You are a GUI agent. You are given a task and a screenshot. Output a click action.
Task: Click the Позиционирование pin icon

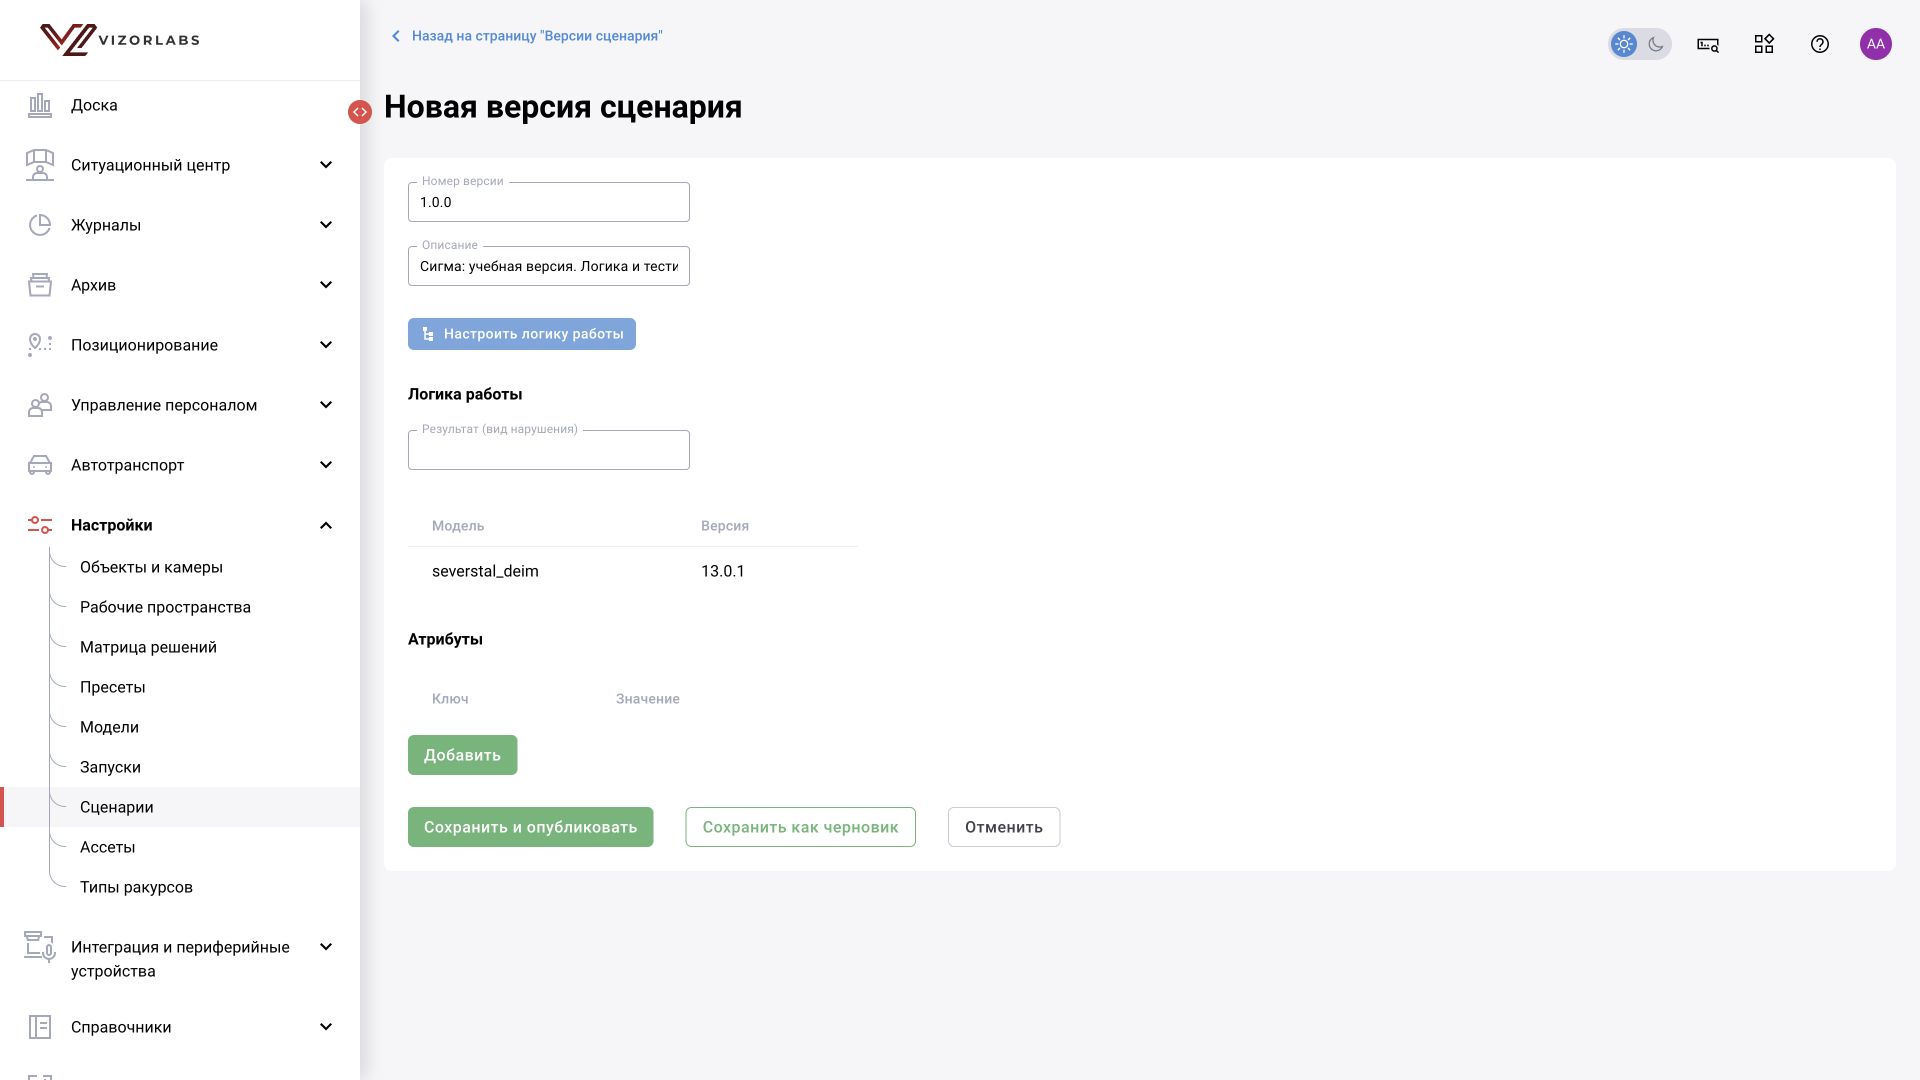coord(40,345)
